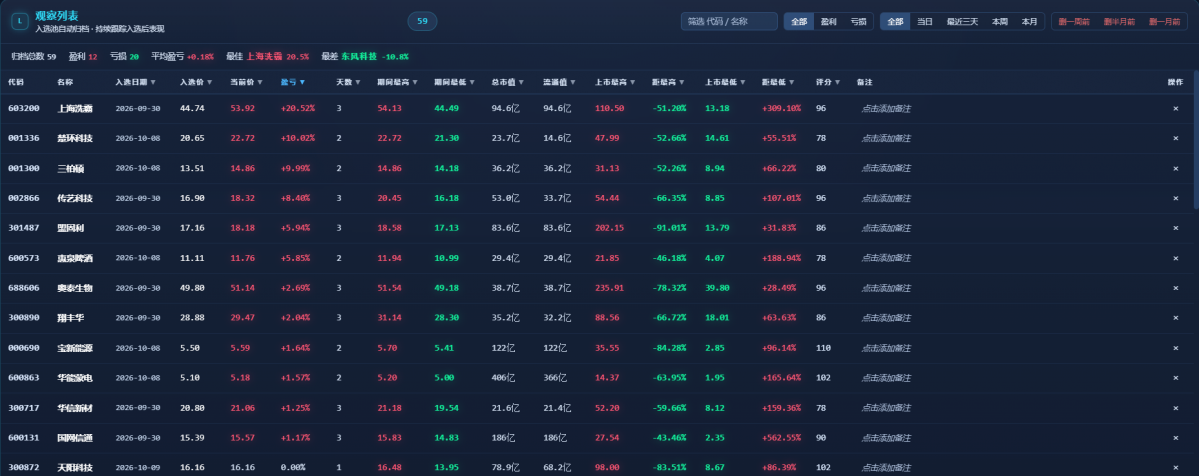The height and width of the screenshot is (476, 1199).
Task: Sort by the 距最低 column
Action: coord(778,82)
